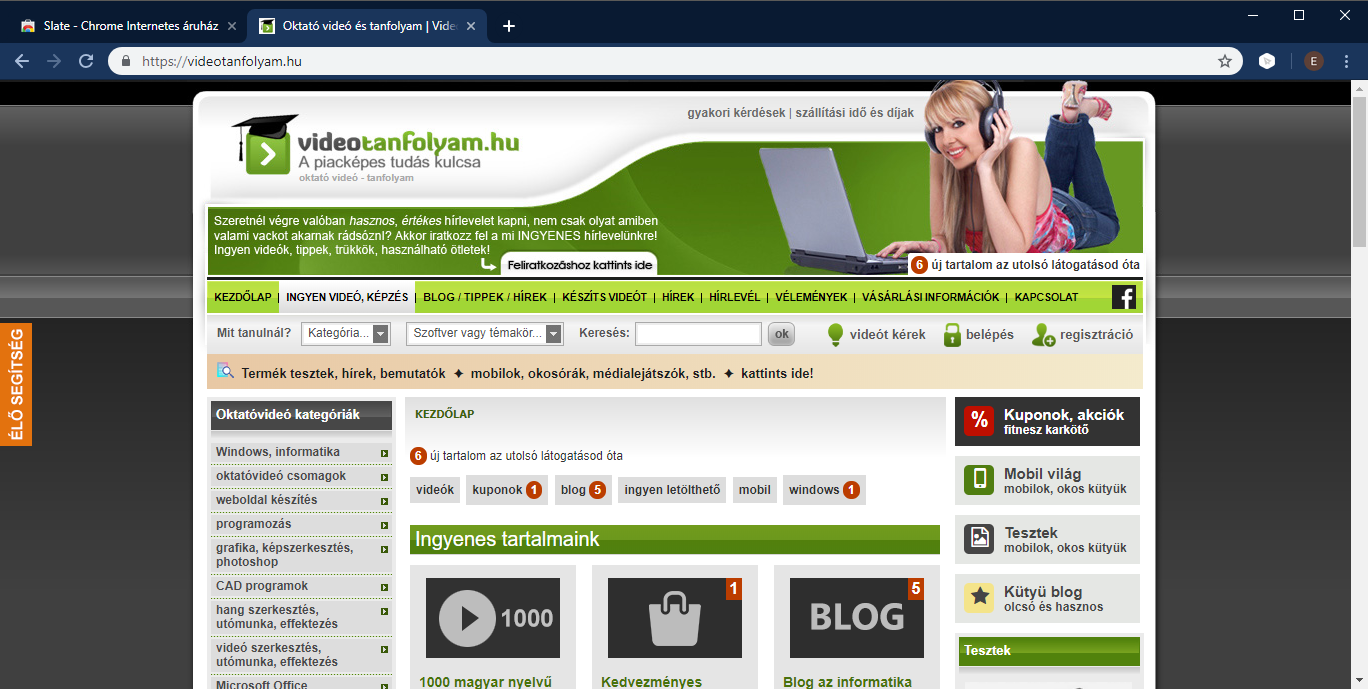Click the KEZDŐLAP breadcrumb text
Screen dimensions: 1368x689
click(x=444, y=413)
